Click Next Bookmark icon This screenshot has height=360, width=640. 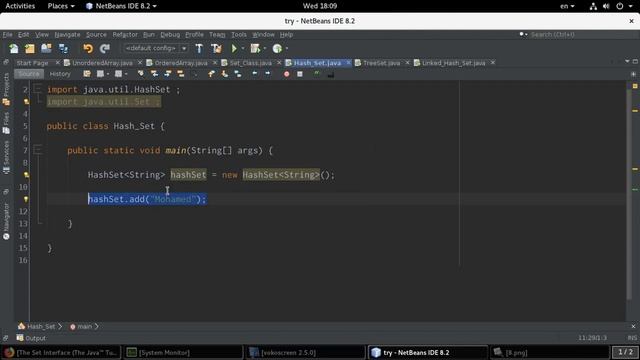coord(224,74)
